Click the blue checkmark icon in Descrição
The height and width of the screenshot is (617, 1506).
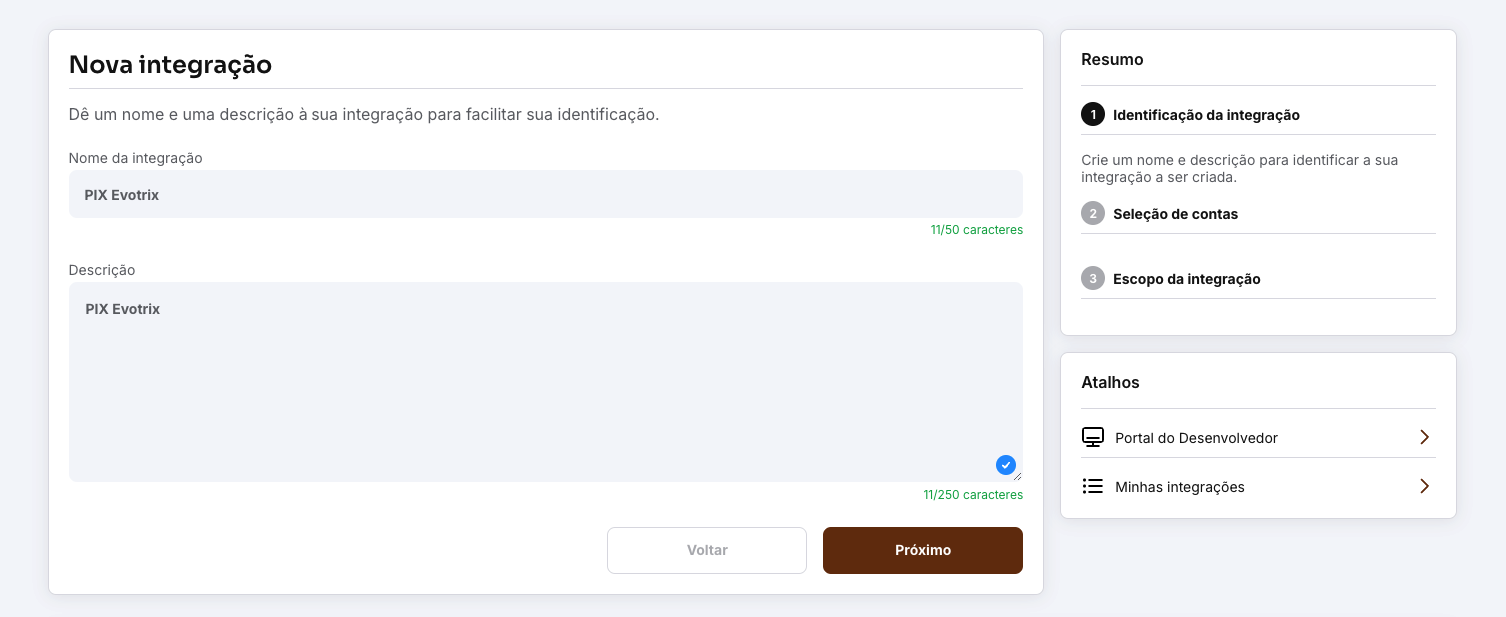[x=1006, y=465]
